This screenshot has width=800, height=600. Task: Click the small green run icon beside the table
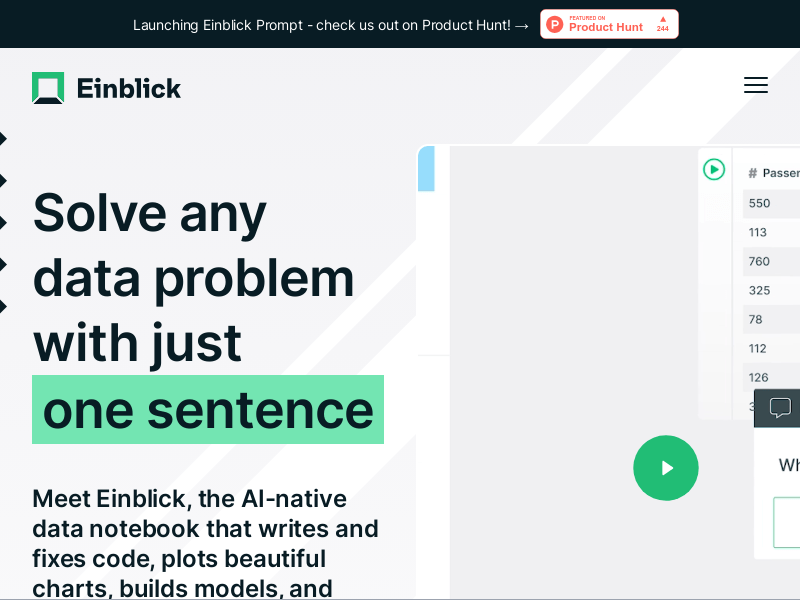pyautogui.click(x=714, y=169)
